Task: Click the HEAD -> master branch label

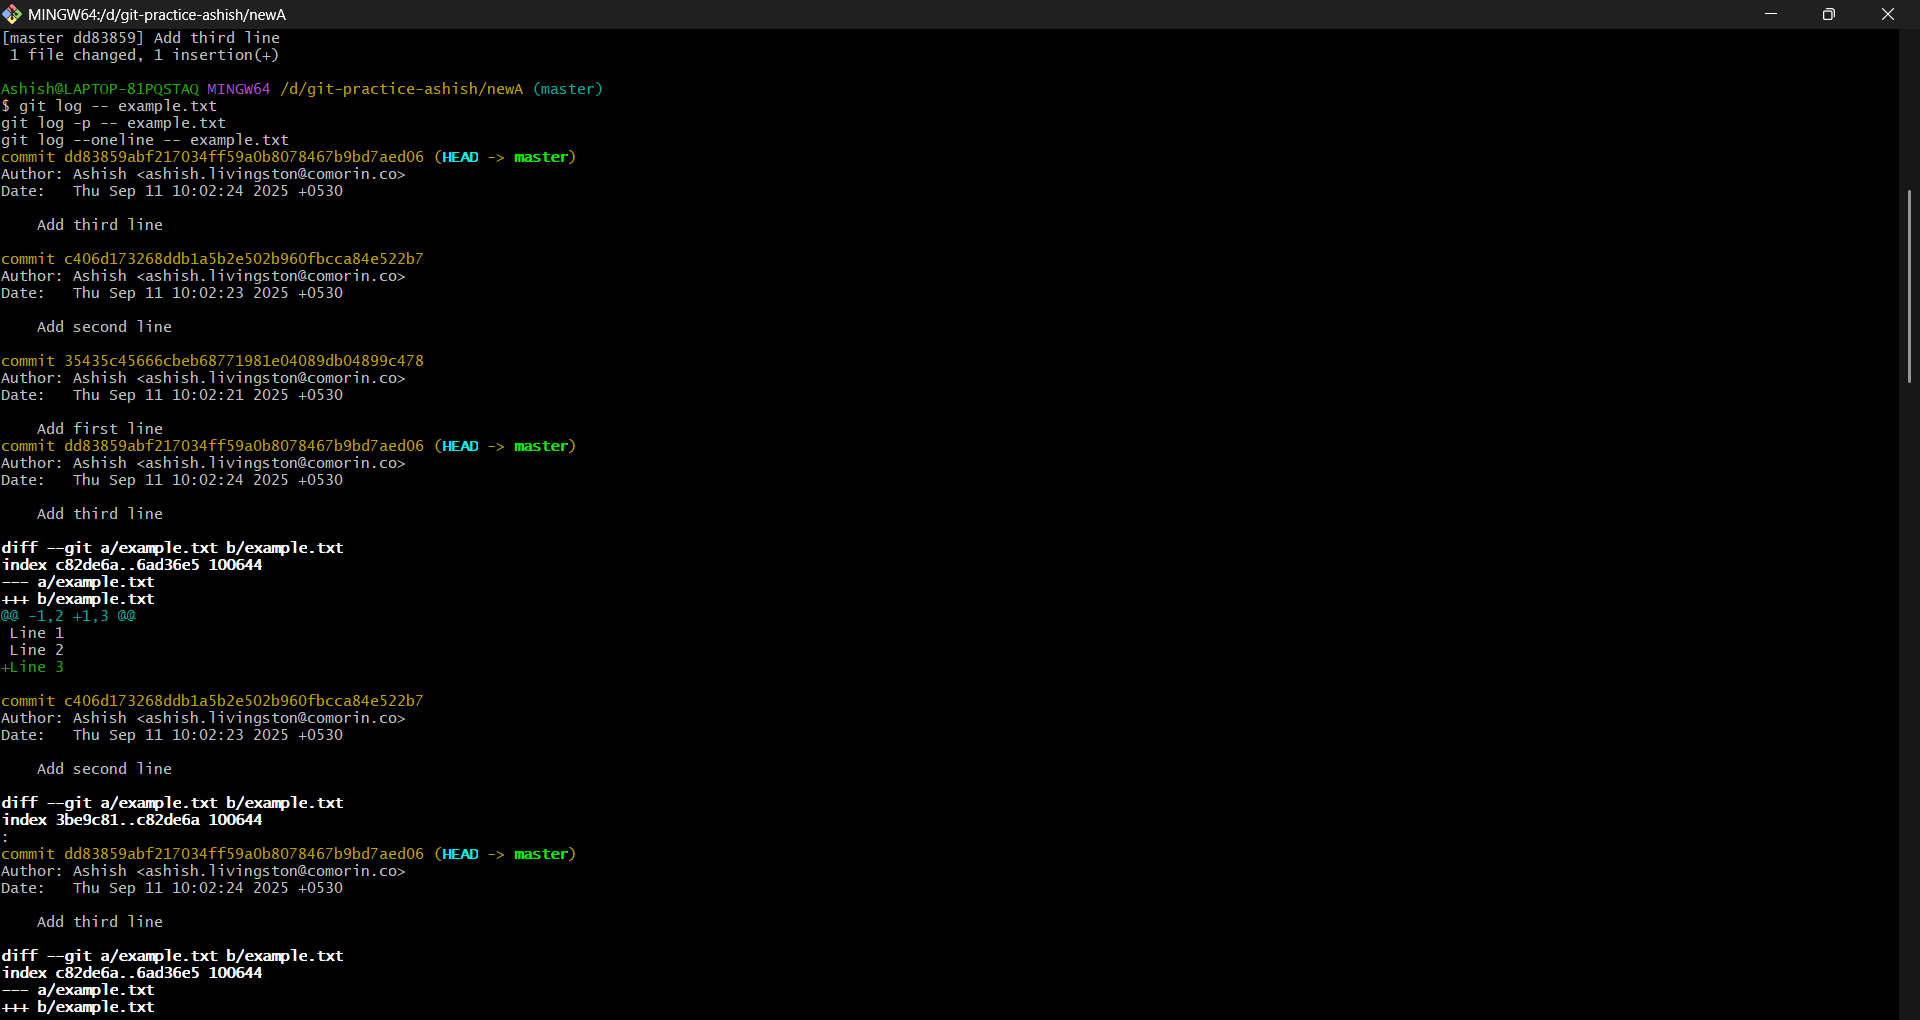Action: point(504,156)
